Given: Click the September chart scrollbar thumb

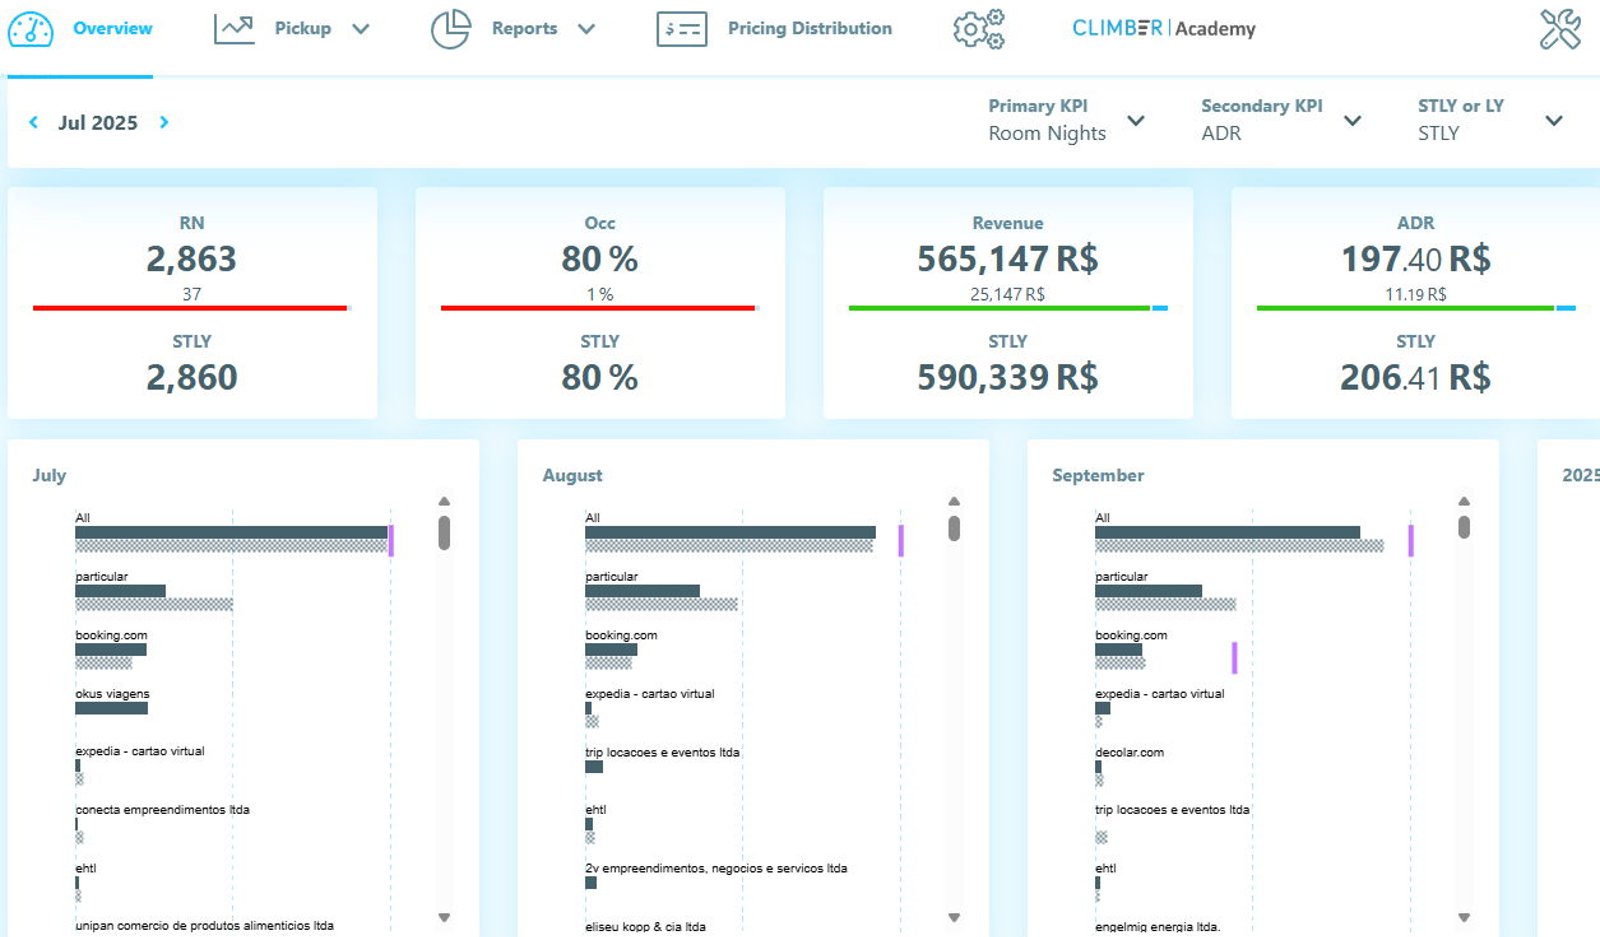Looking at the screenshot, I should pyautogui.click(x=1464, y=527).
